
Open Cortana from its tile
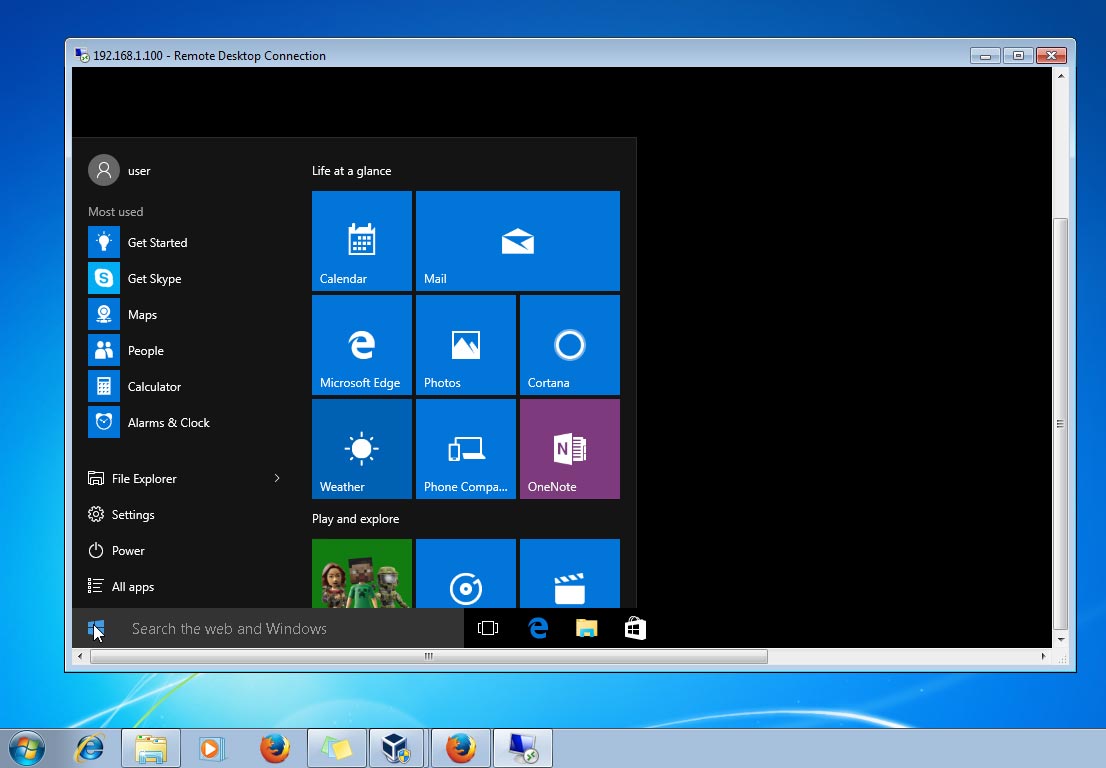coord(569,344)
